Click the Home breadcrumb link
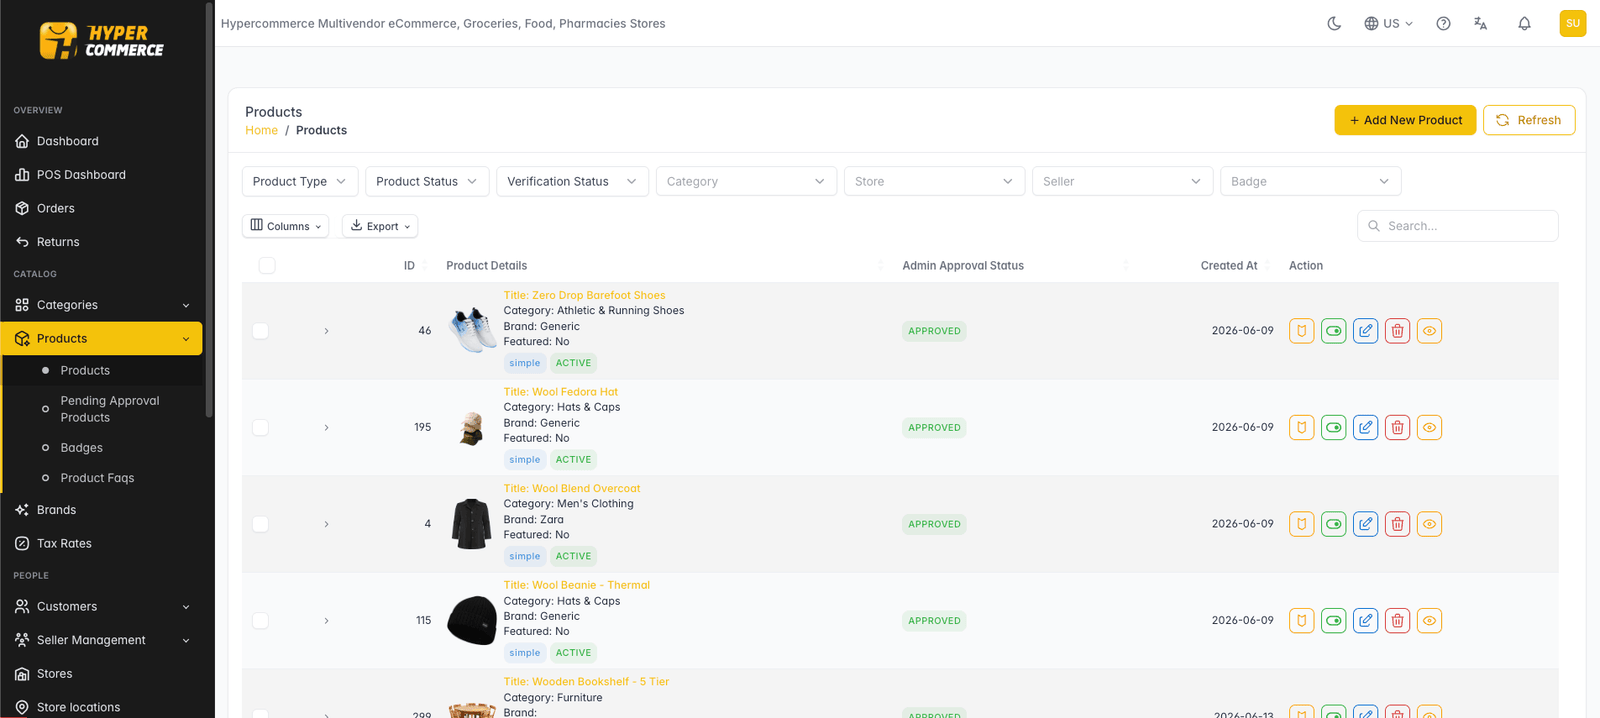Image resolution: width=1600 pixels, height=718 pixels. [x=261, y=130]
